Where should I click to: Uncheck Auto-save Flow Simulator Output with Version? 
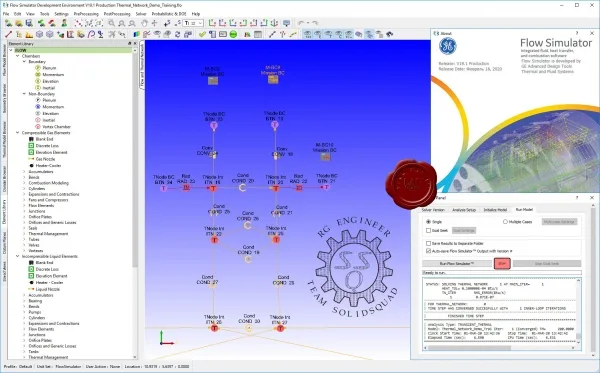tap(428, 251)
